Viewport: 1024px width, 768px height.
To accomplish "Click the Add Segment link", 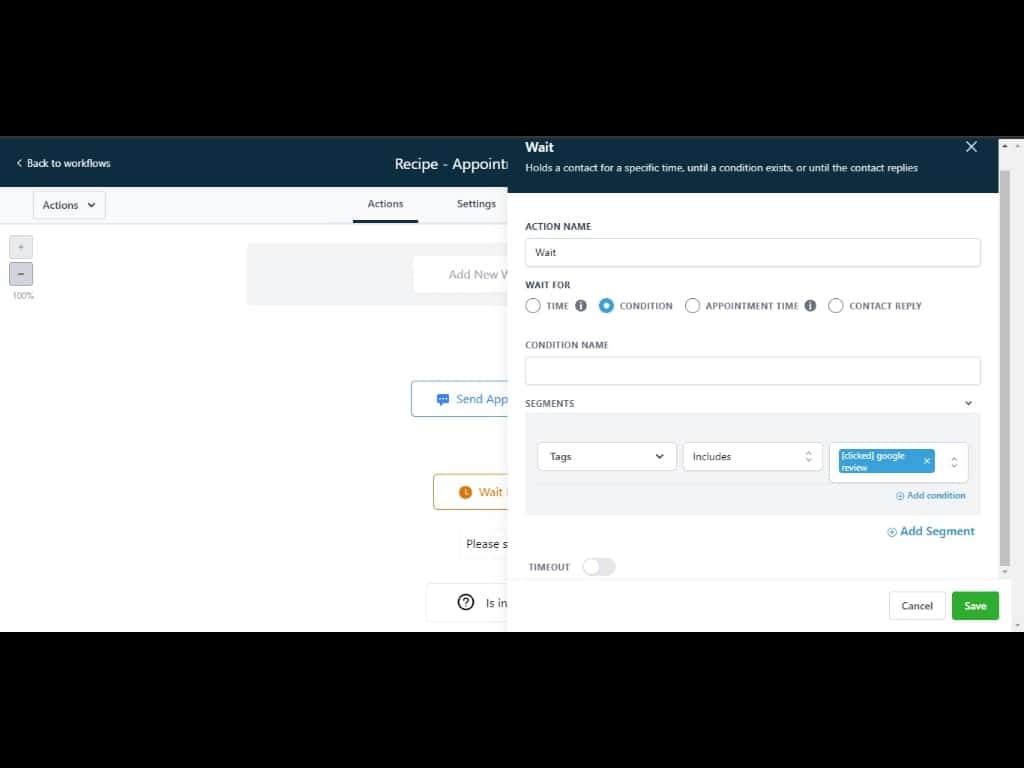I will [931, 532].
